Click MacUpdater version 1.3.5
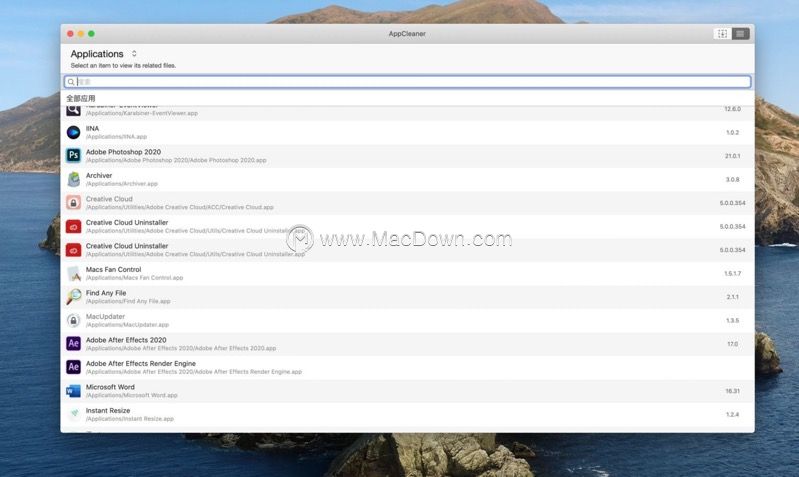The image size is (799, 477). pyautogui.click(x=732, y=321)
